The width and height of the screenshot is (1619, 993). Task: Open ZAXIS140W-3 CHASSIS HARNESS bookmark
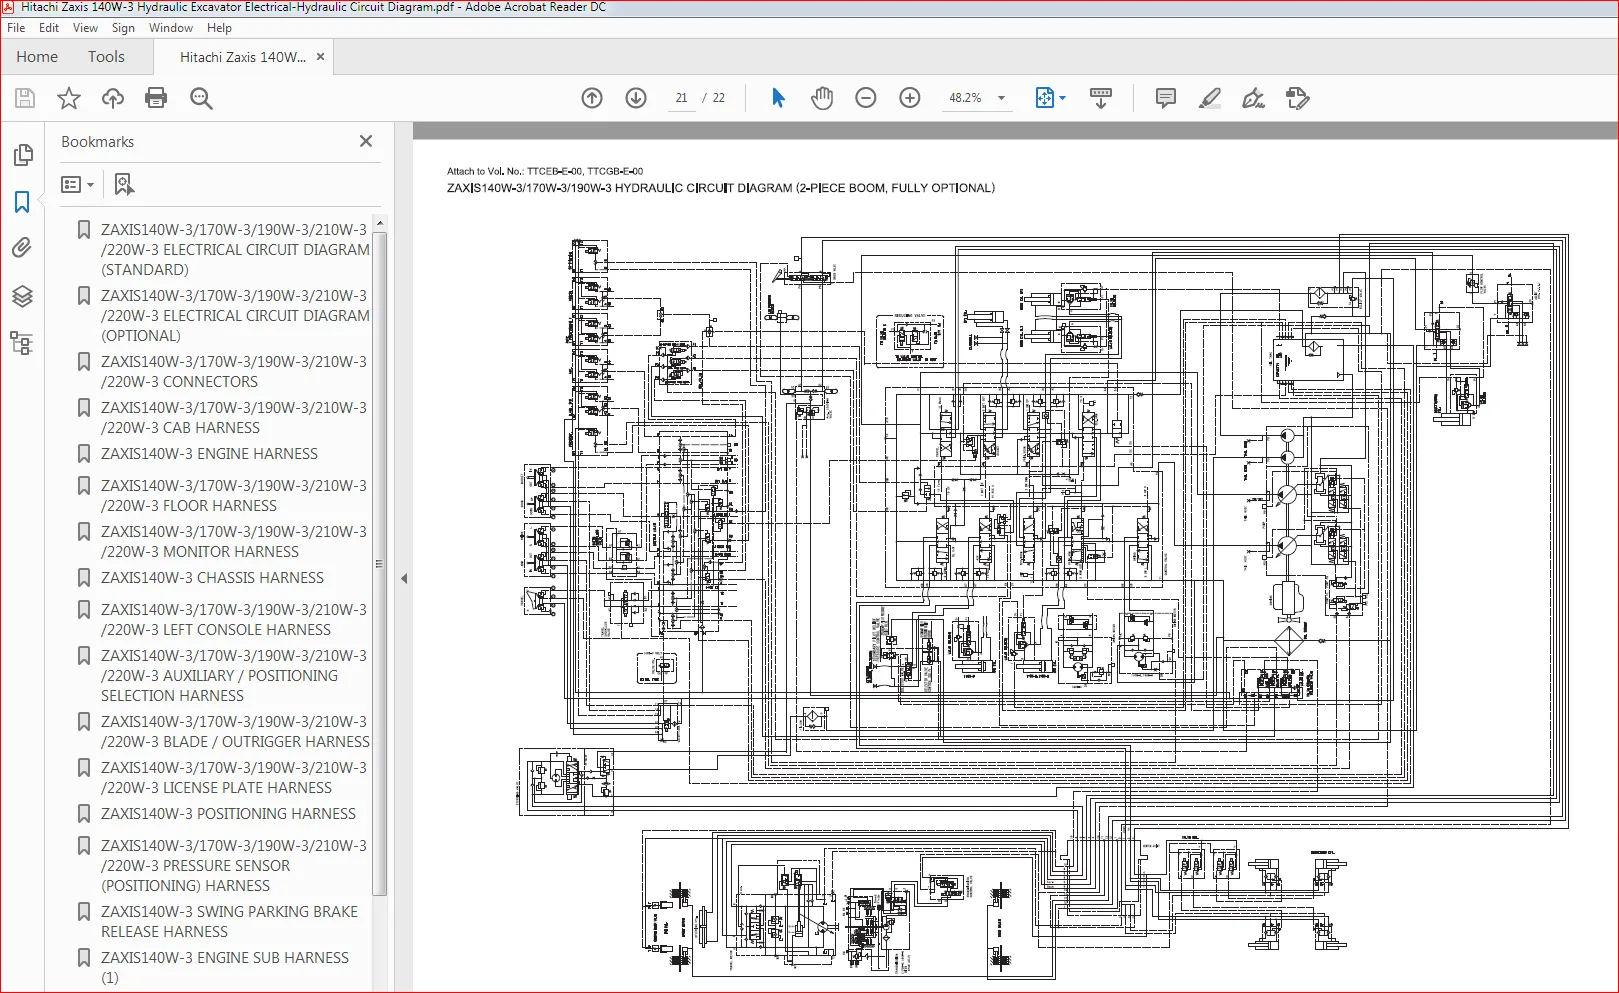tap(212, 577)
